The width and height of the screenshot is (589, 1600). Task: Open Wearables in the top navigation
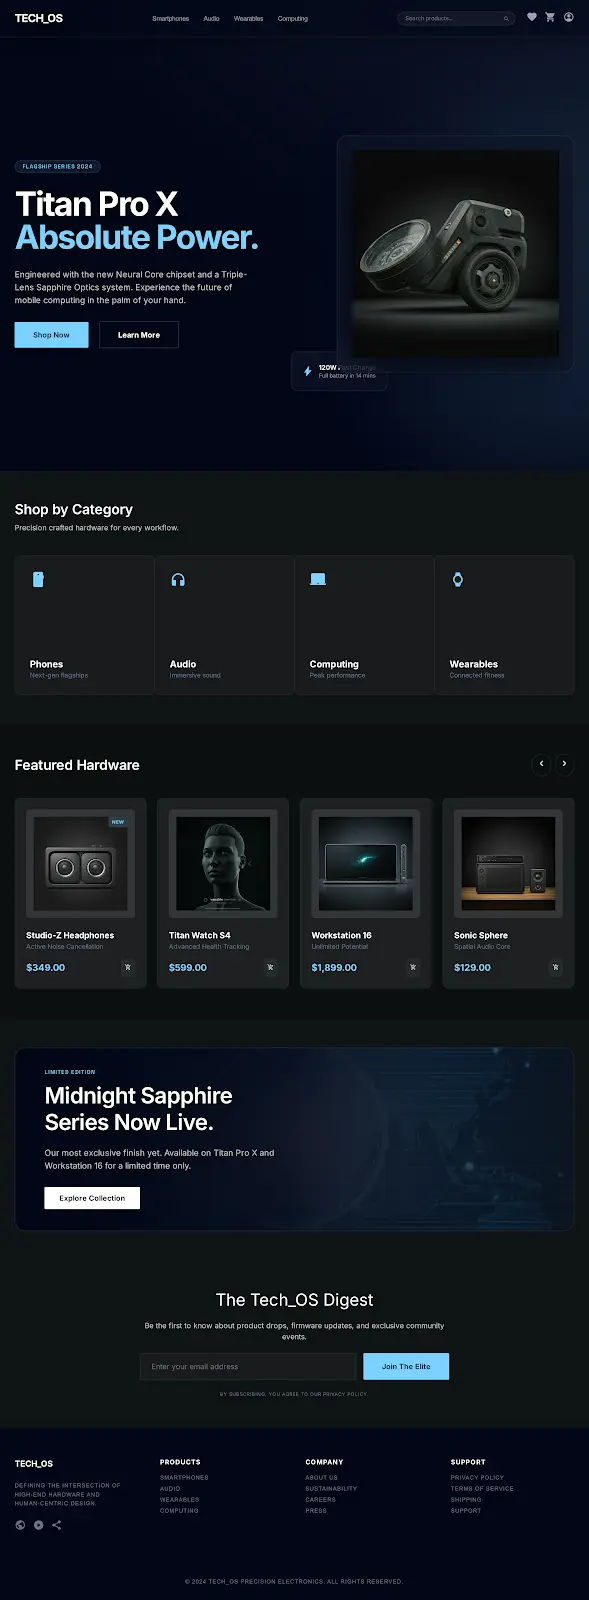(248, 19)
